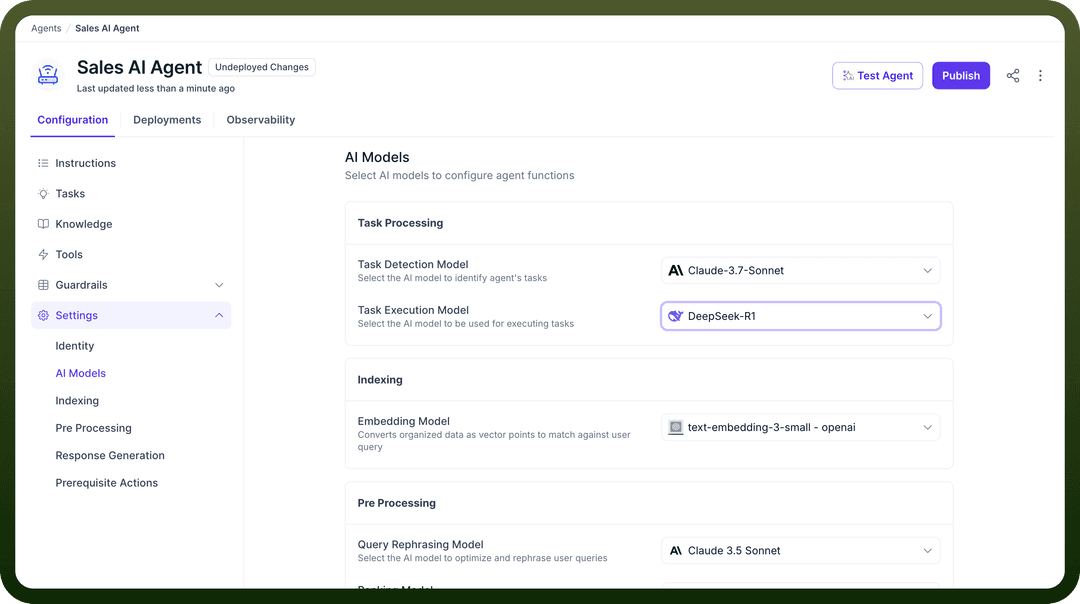This screenshot has width=1080, height=604.
Task: Click the Guardrails sidebar item
Action: coord(131,284)
